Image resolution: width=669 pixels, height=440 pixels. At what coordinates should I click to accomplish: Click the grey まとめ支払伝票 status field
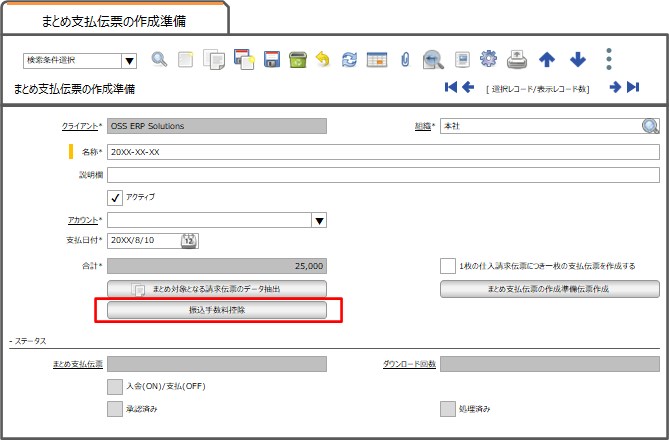pos(217,364)
